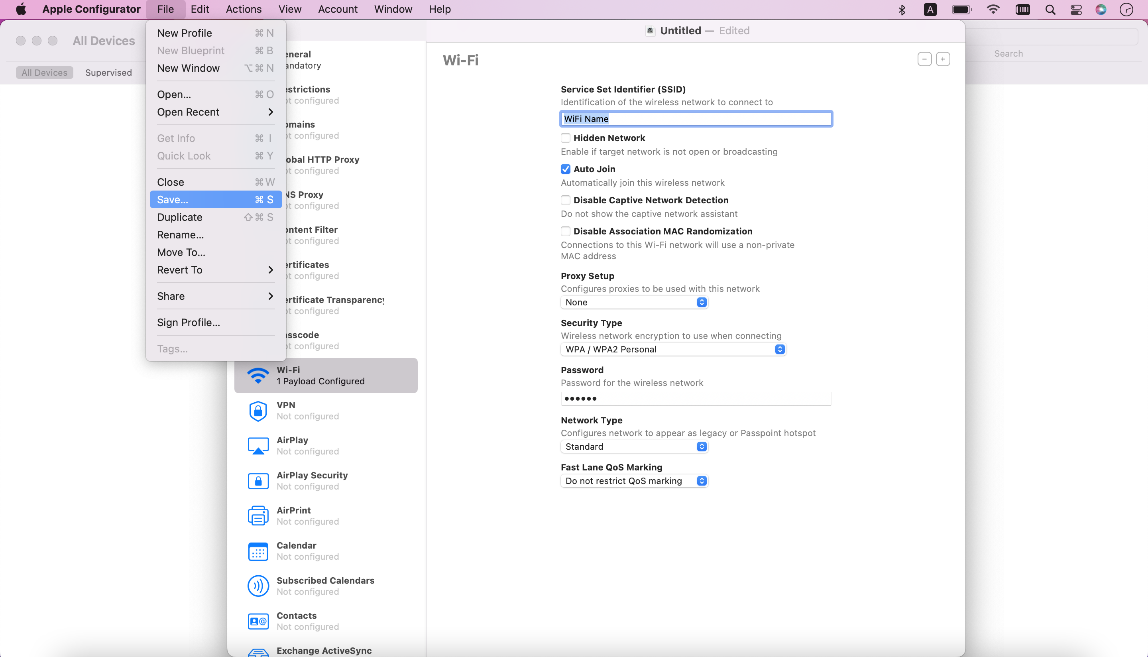Click the Password field
Viewport: 1148px width, 657px height.
pos(696,398)
